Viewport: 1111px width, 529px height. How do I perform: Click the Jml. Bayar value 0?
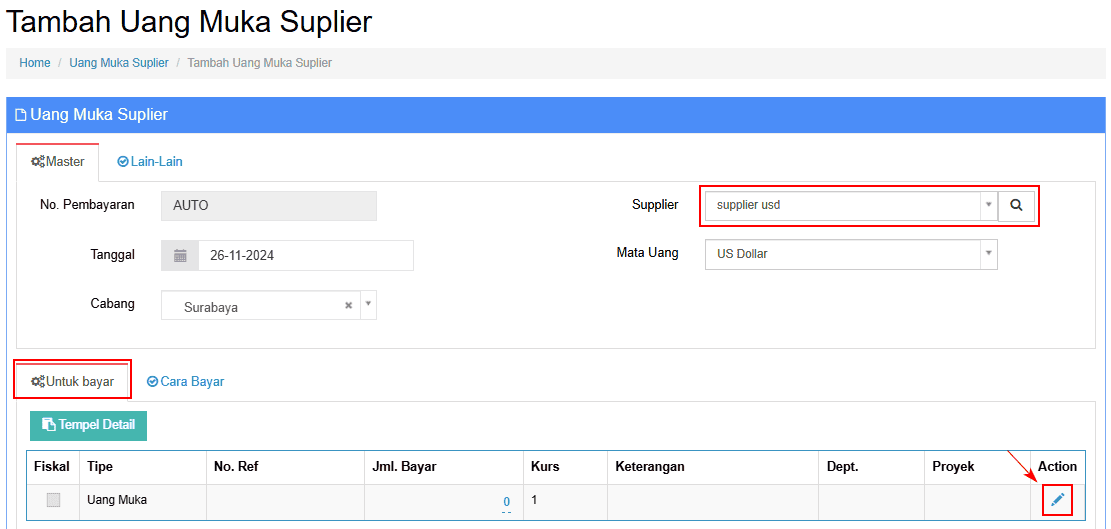(x=506, y=502)
